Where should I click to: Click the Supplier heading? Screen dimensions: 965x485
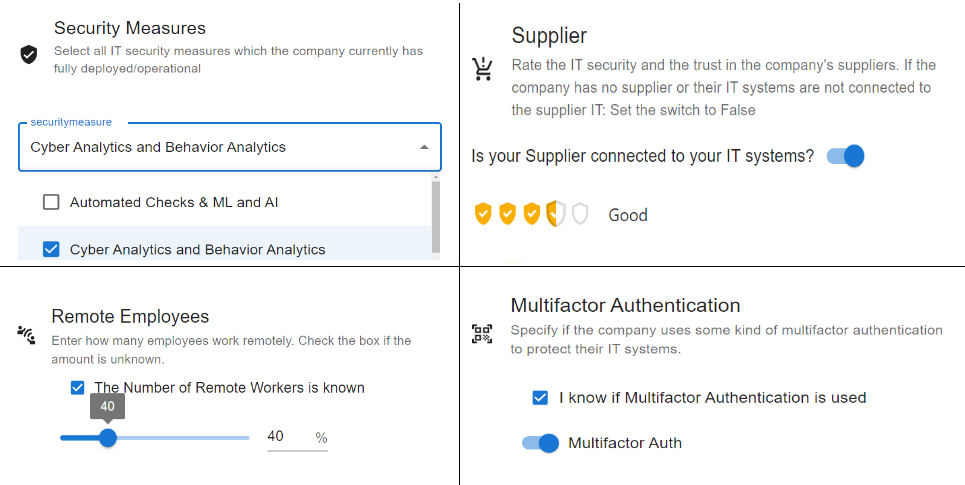tap(549, 35)
